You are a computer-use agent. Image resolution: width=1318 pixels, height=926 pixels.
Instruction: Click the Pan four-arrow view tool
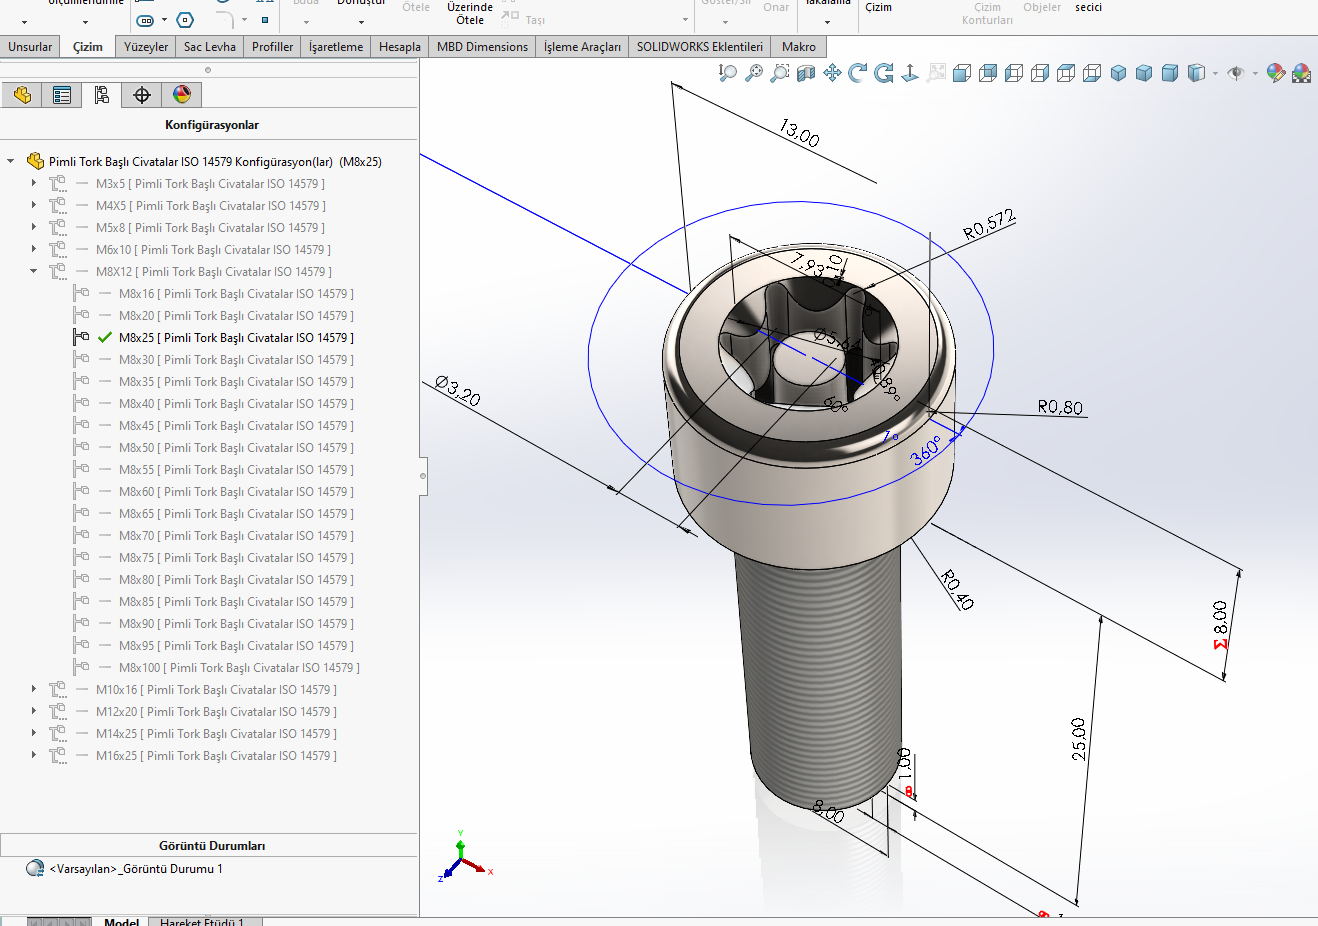[x=832, y=73]
